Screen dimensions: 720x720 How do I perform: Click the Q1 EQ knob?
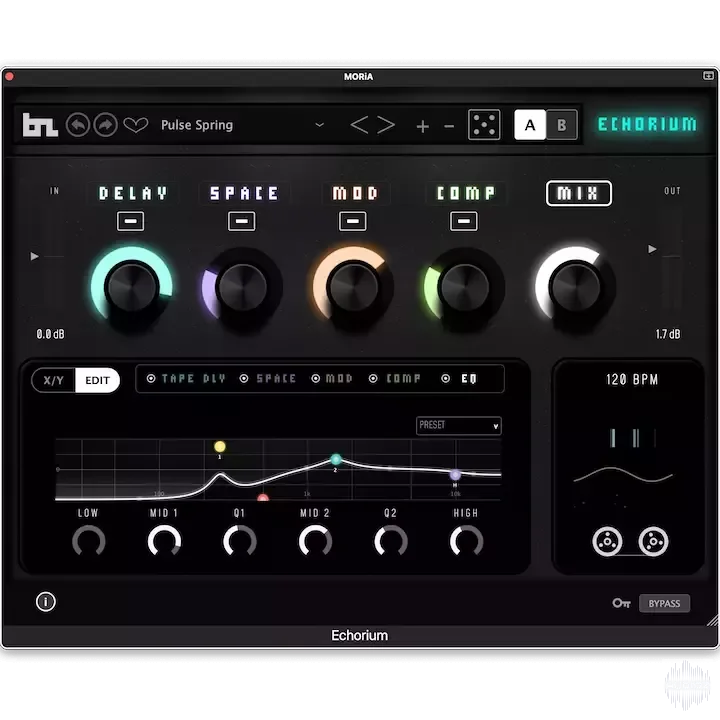coord(240,541)
